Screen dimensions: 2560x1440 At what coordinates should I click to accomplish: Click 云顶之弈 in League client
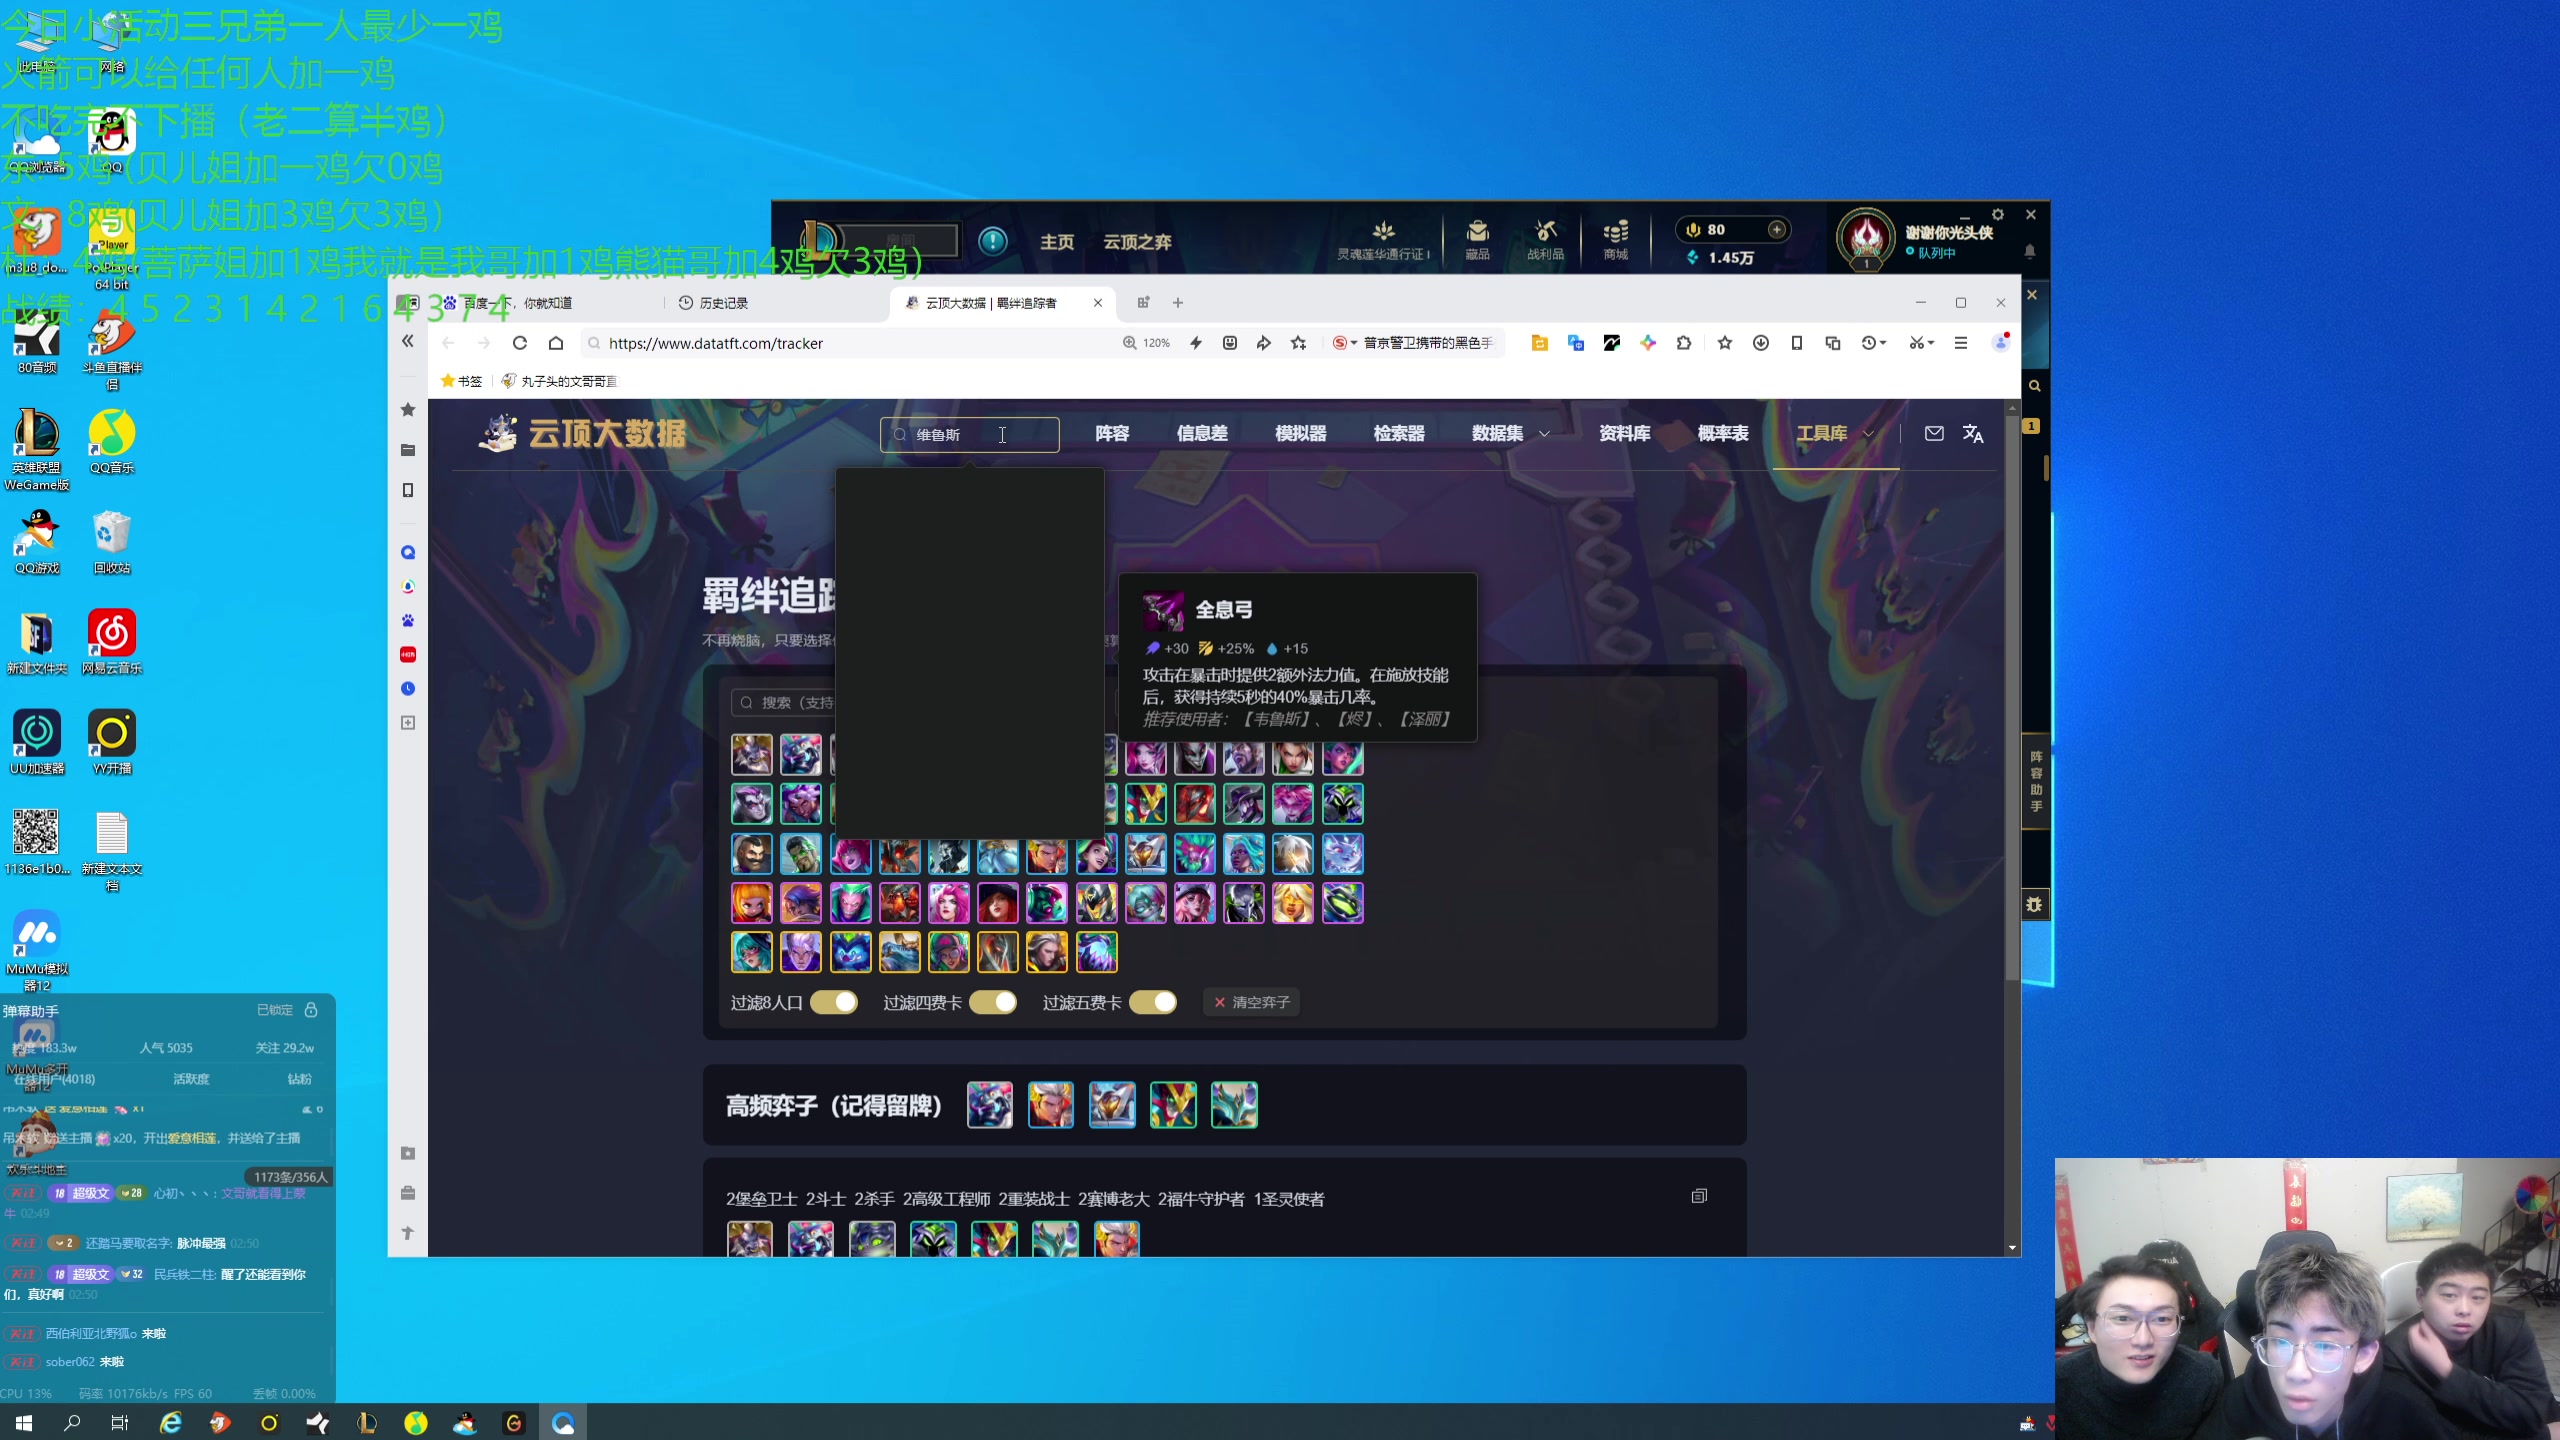point(1137,242)
